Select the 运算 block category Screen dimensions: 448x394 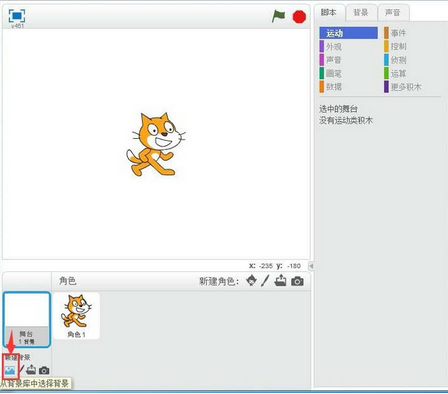[x=413, y=73]
